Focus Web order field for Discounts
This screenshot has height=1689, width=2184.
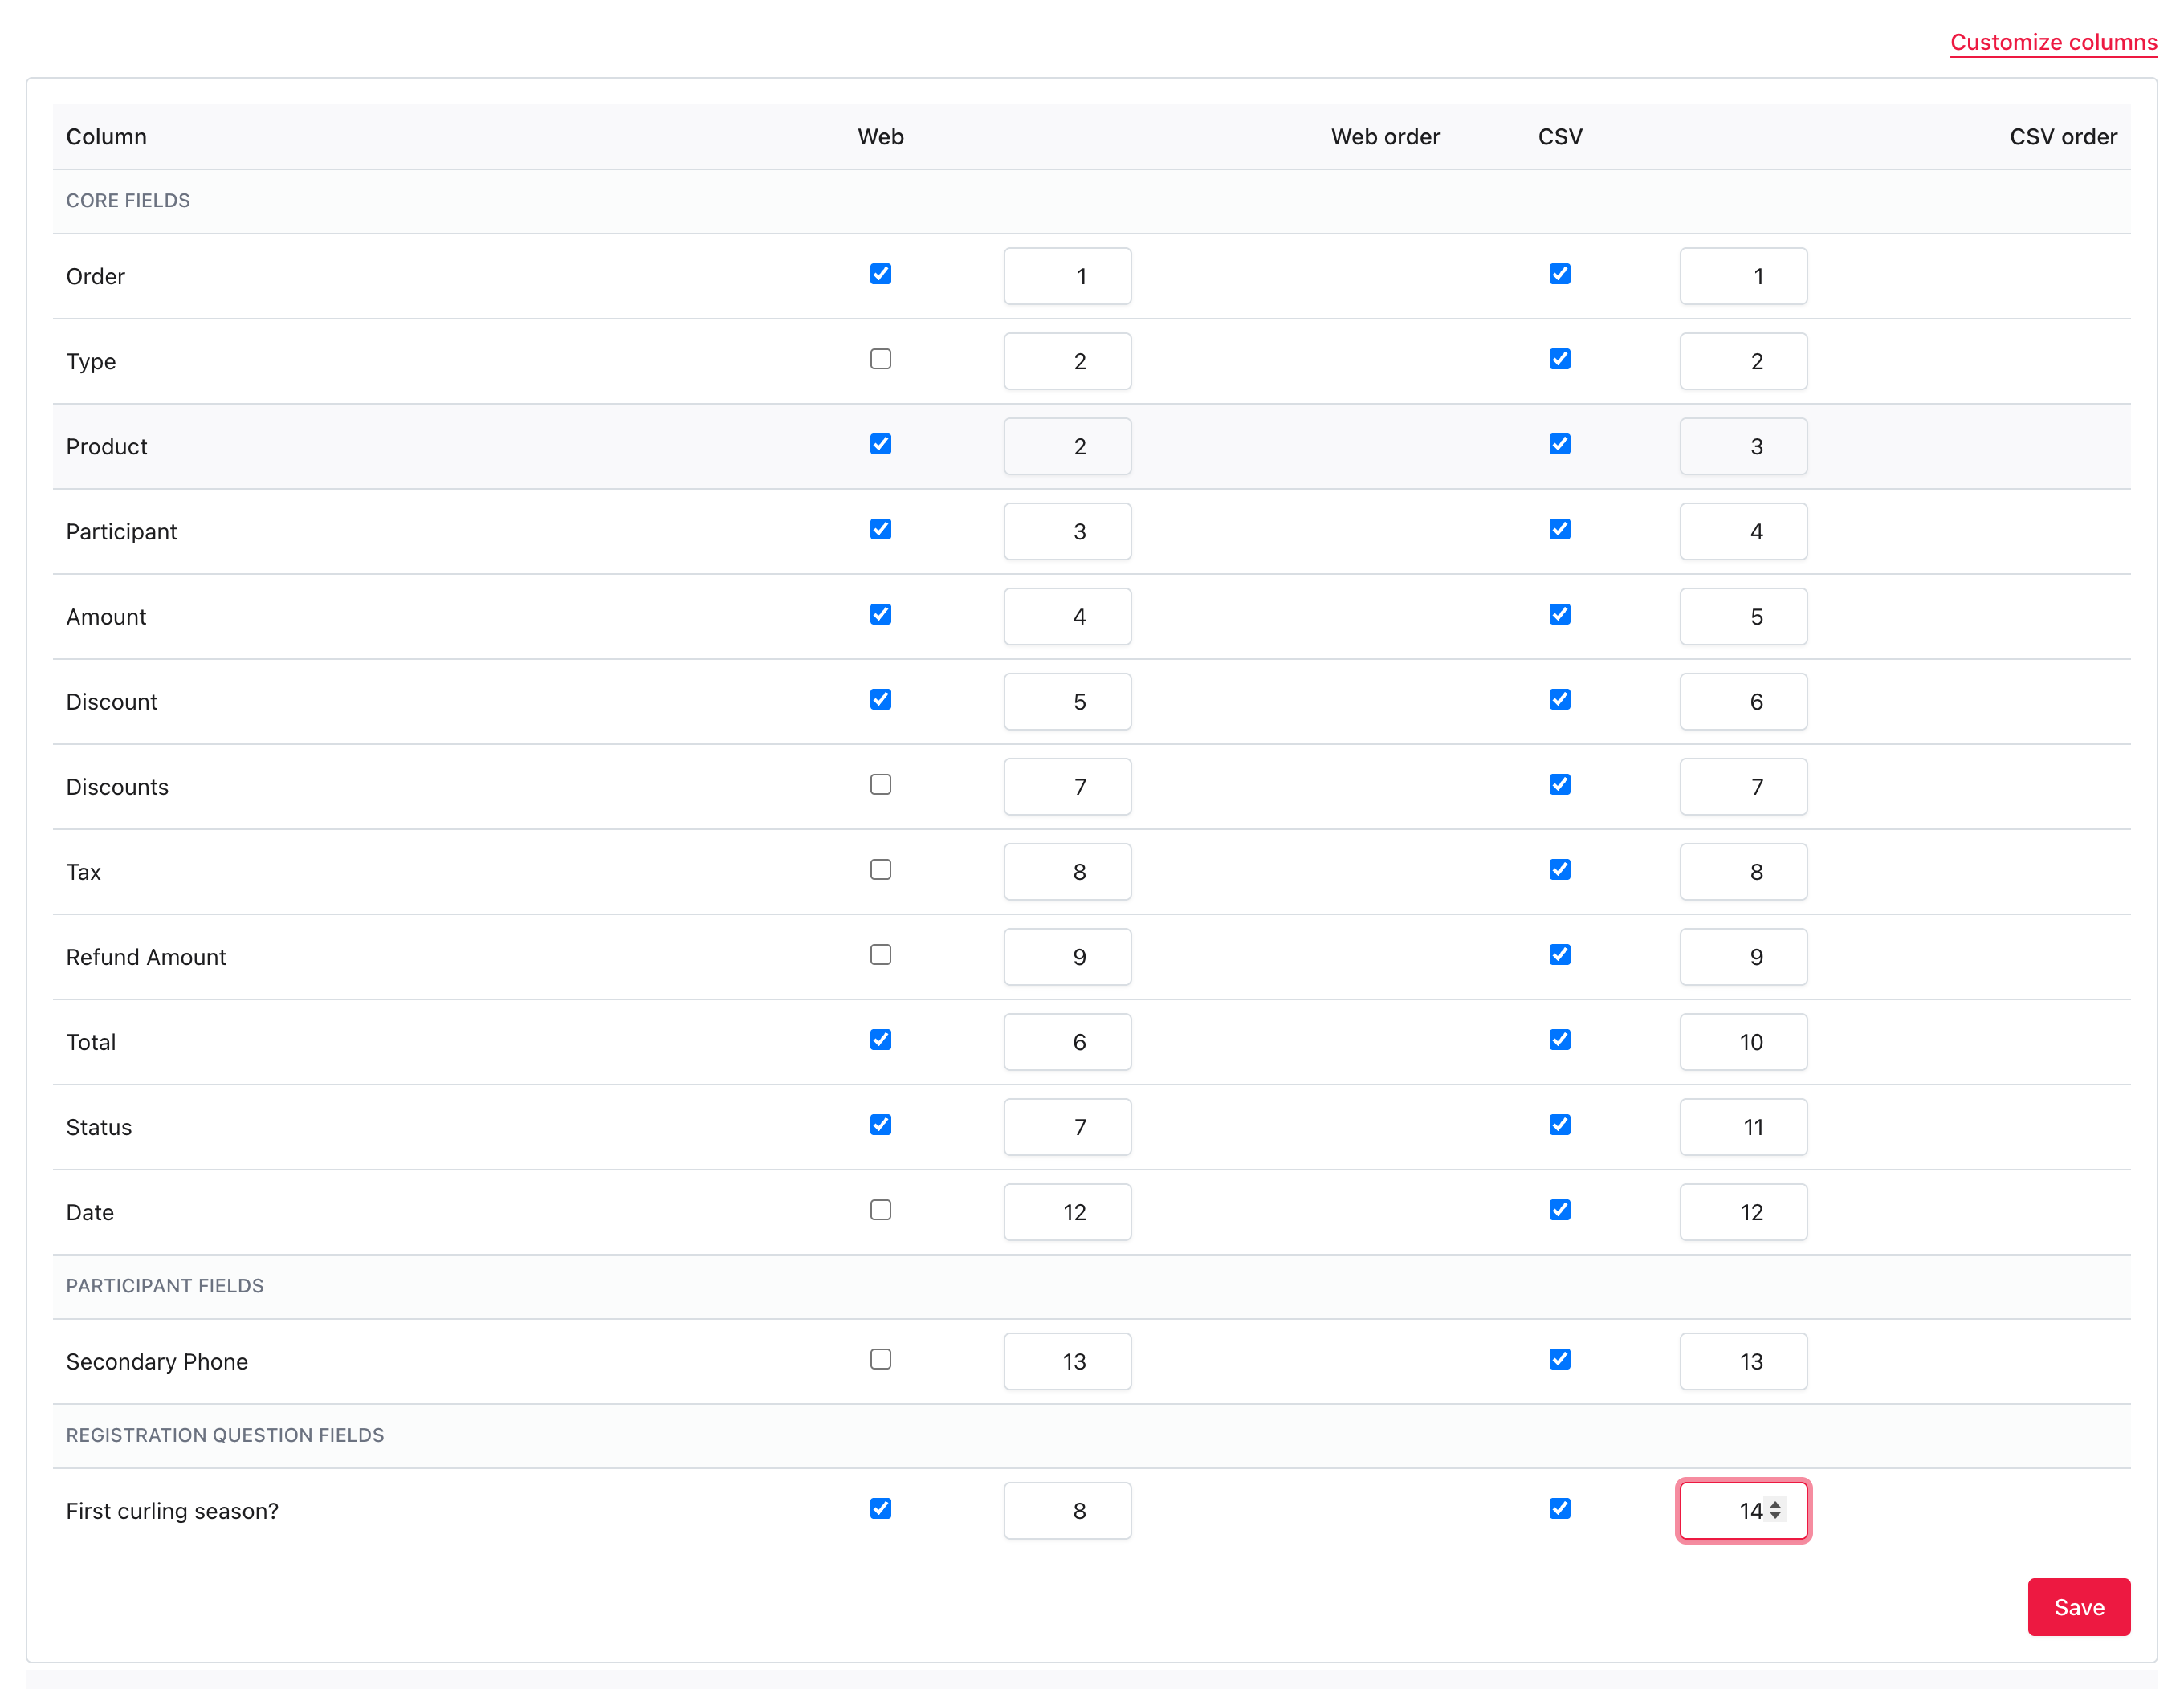(1067, 786)
